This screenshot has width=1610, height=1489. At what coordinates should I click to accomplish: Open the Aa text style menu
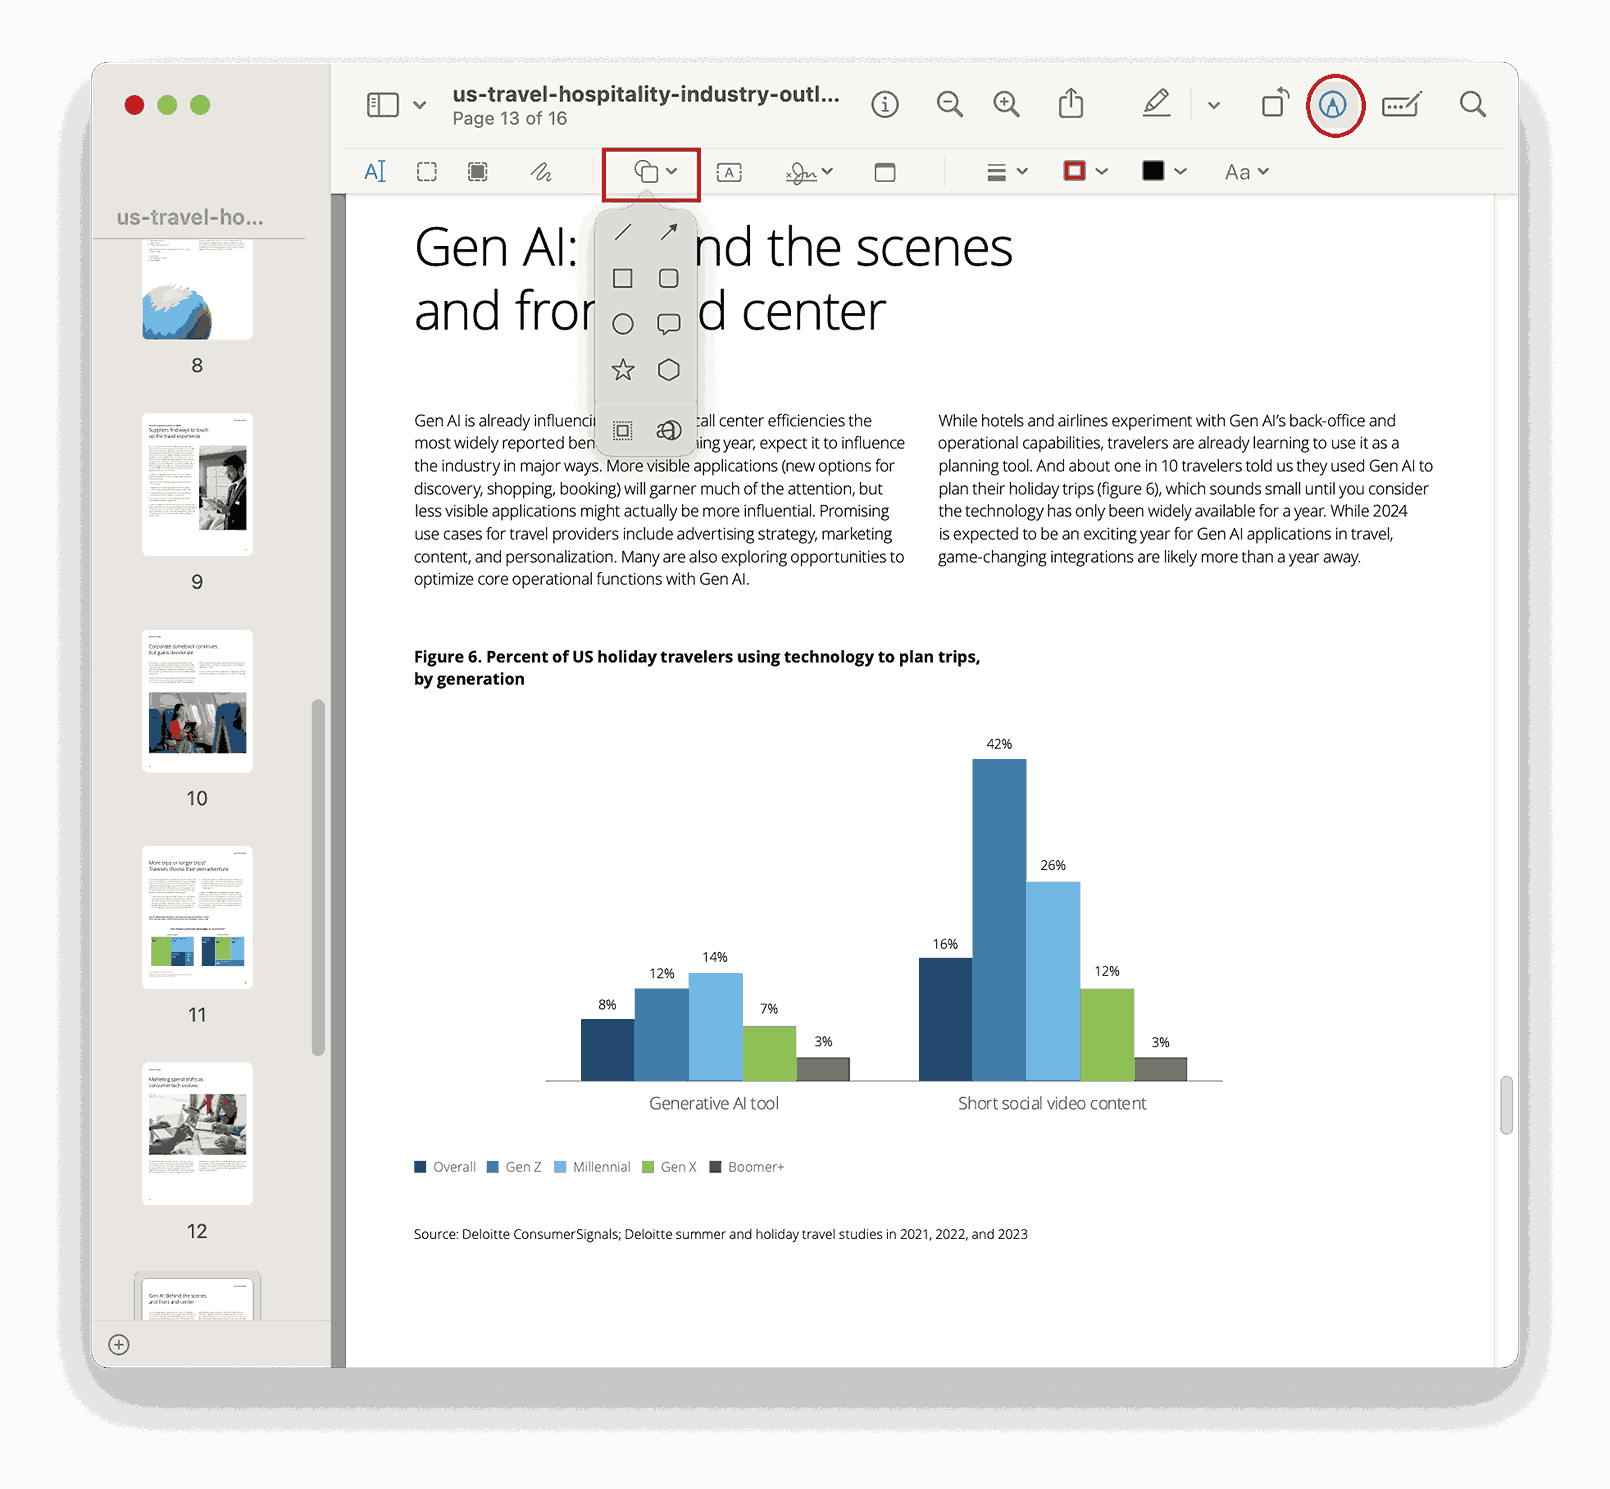(1245, 171)
